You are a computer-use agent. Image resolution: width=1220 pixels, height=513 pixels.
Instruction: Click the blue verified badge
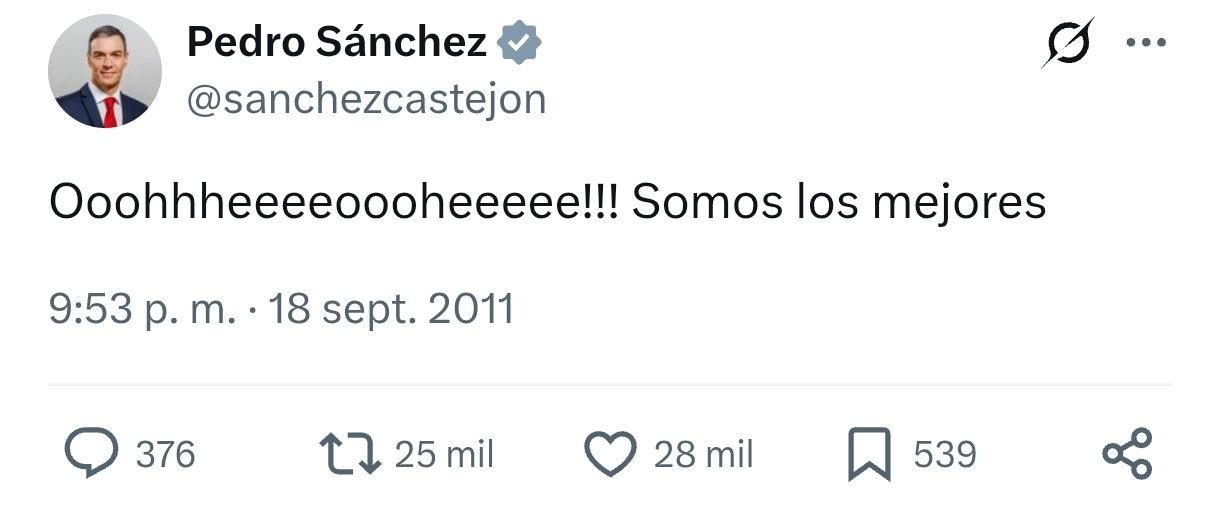(x=520, y=43)
